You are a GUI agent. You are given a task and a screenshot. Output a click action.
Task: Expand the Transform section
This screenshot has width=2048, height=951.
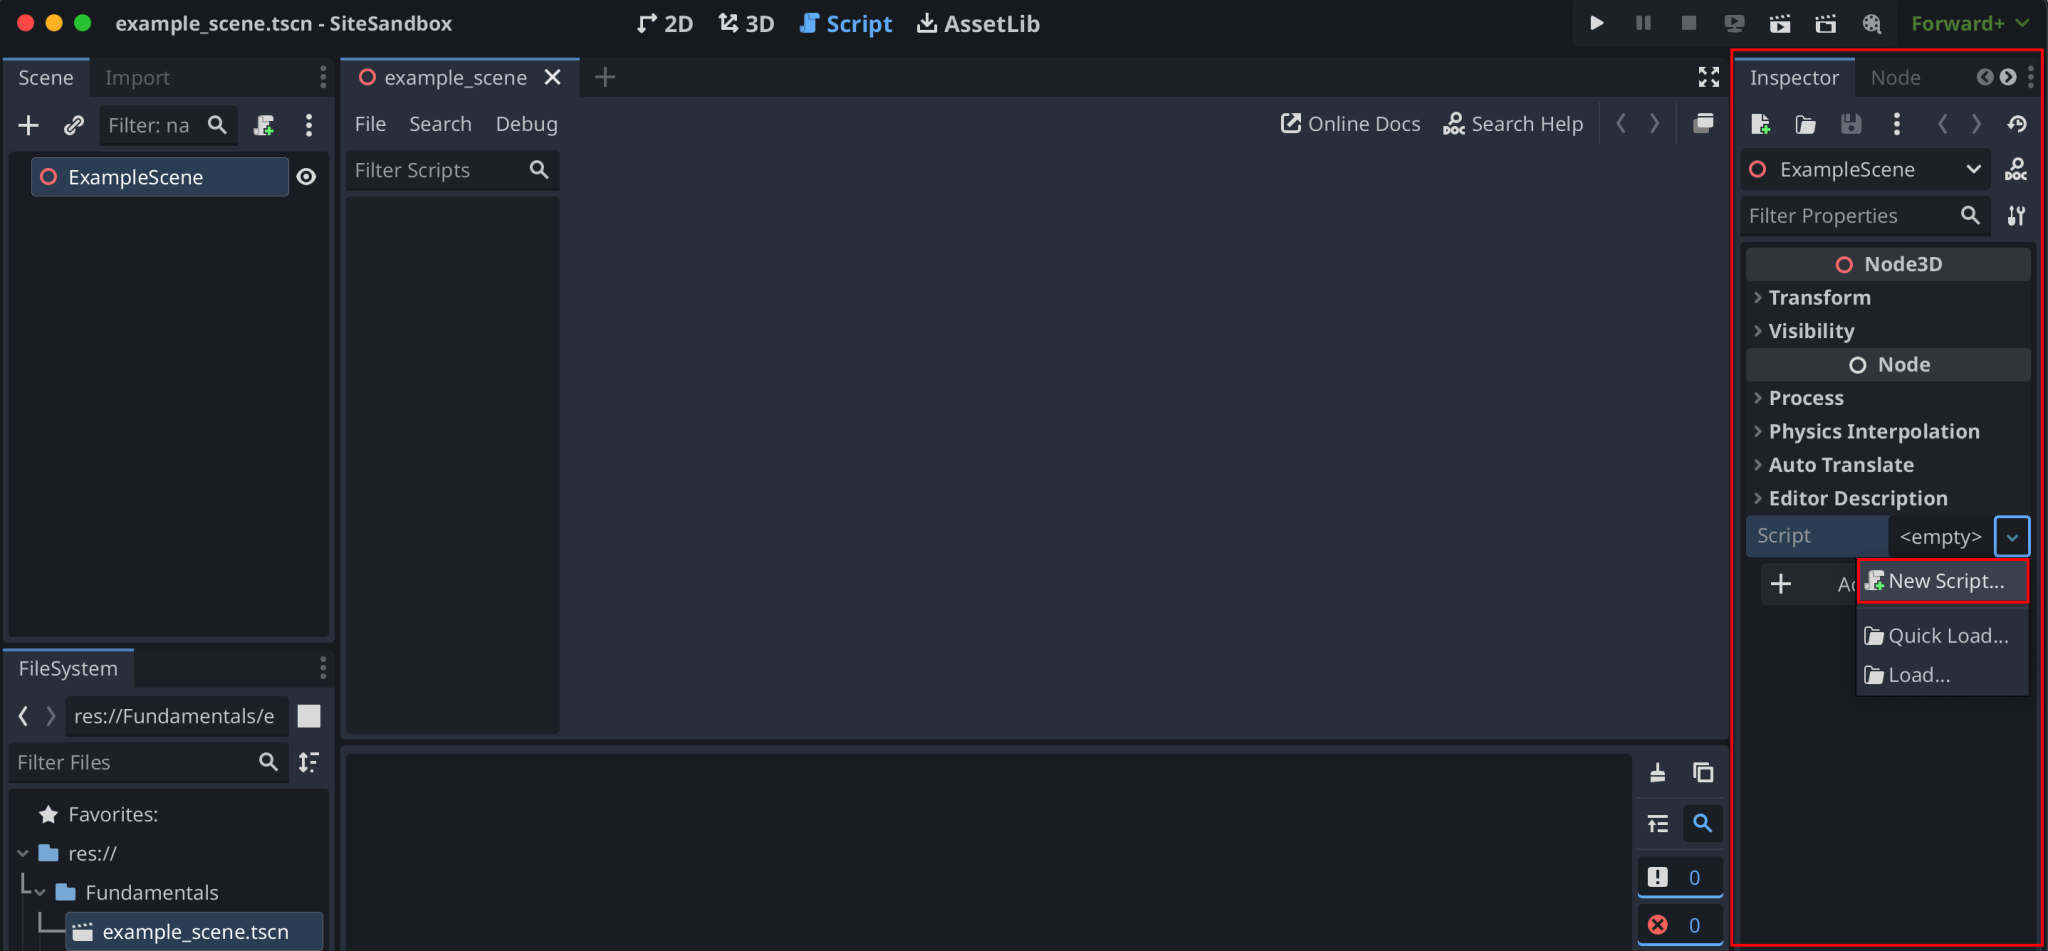[x=1818, y=297]
